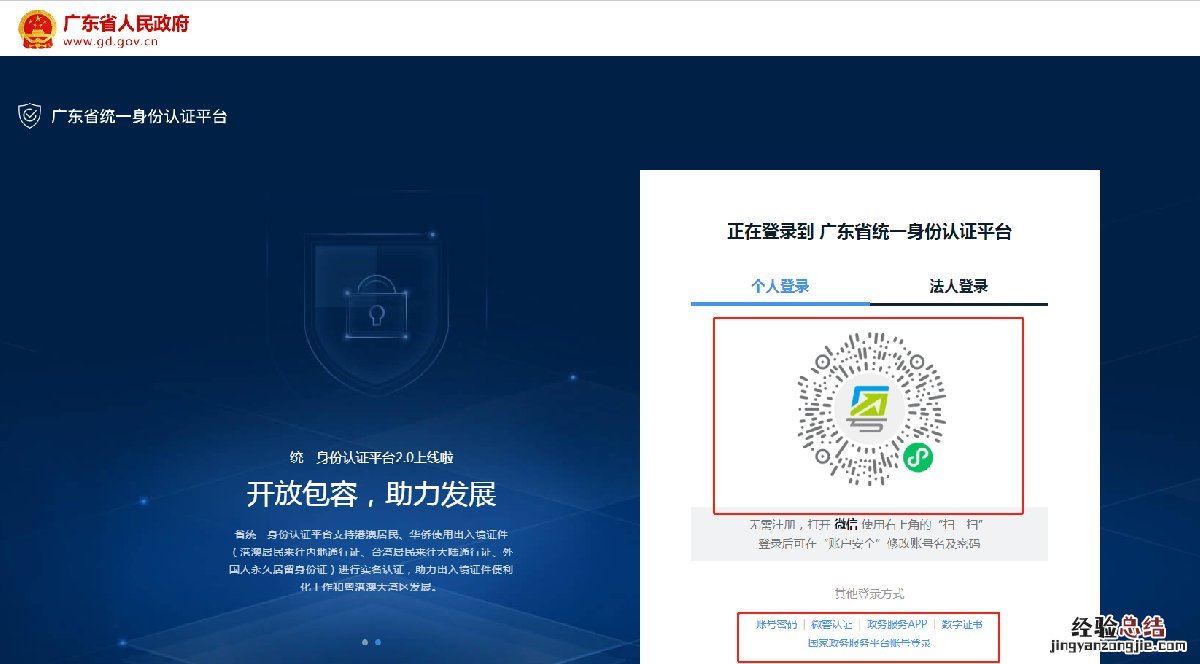Switch to the 个人登录 tab
Screen dimensions: 1200x664
pos(780,286)
